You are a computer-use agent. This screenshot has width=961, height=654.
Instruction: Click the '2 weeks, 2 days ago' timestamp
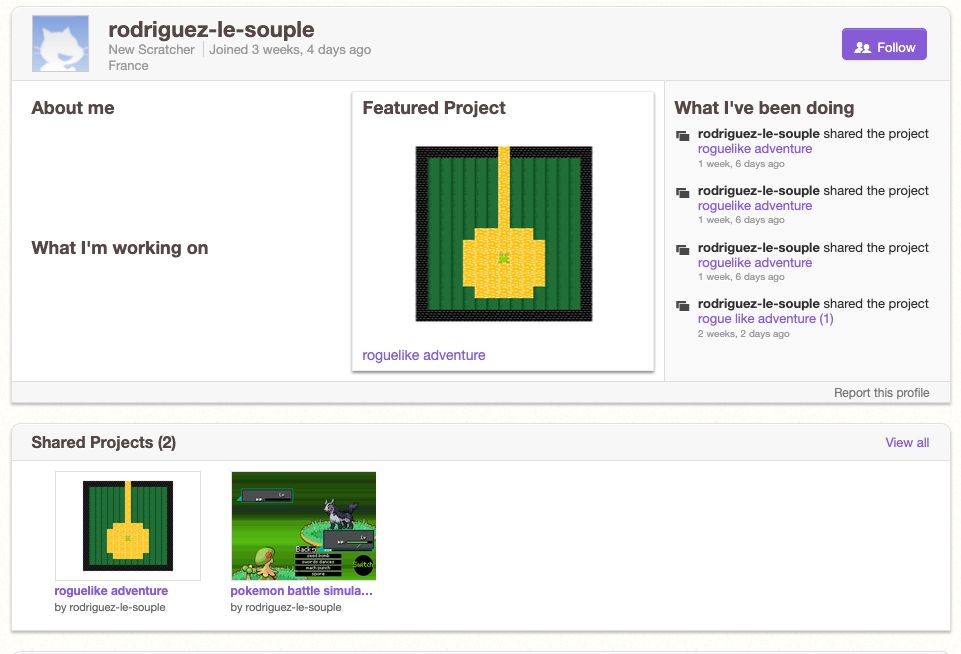pos(743,334)
